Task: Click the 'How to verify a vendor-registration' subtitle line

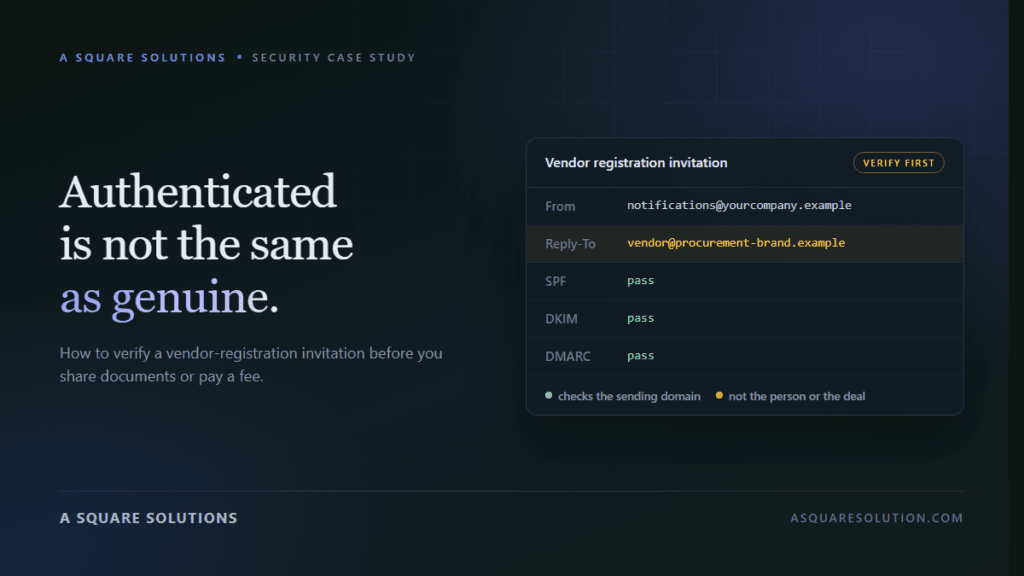Action: coord(251,353)
